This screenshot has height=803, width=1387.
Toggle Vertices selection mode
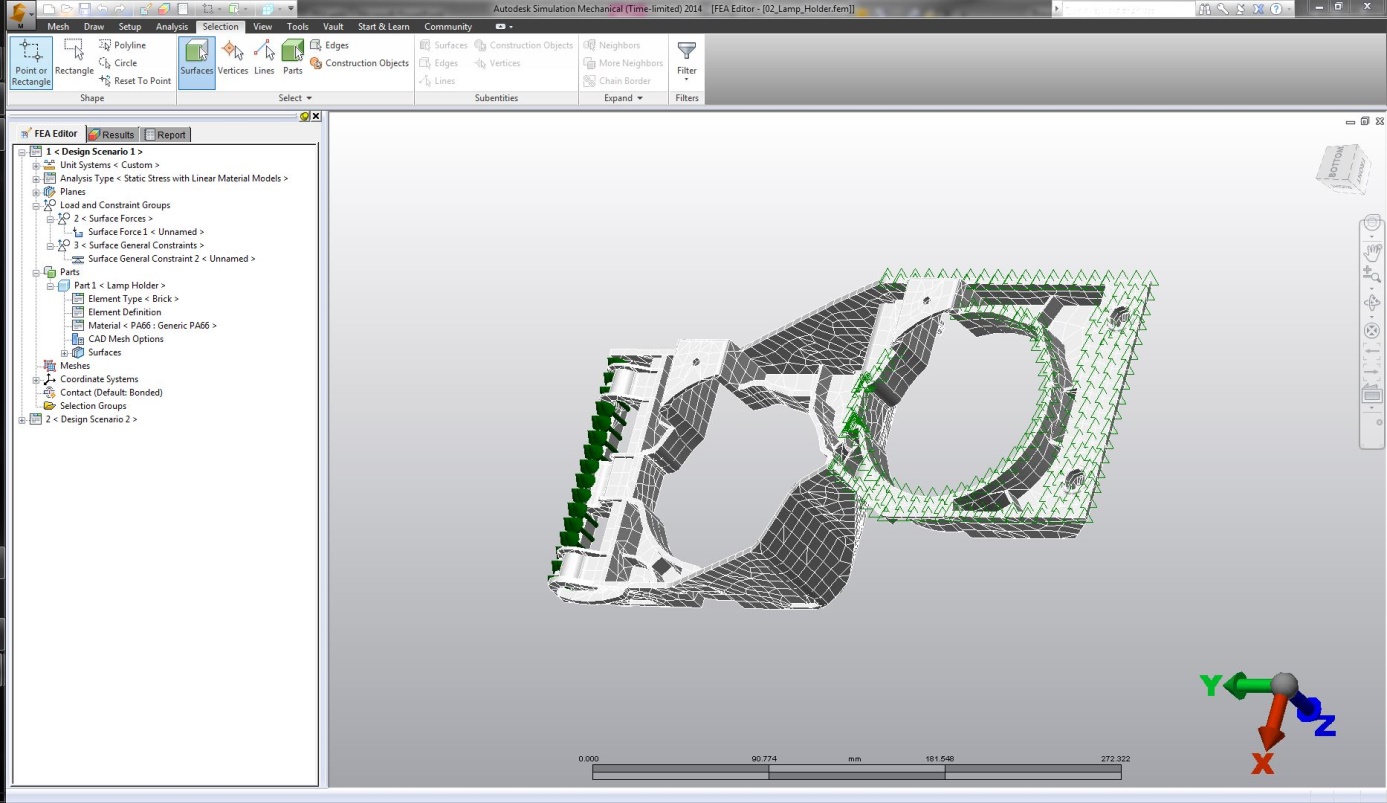click(233, 58)
